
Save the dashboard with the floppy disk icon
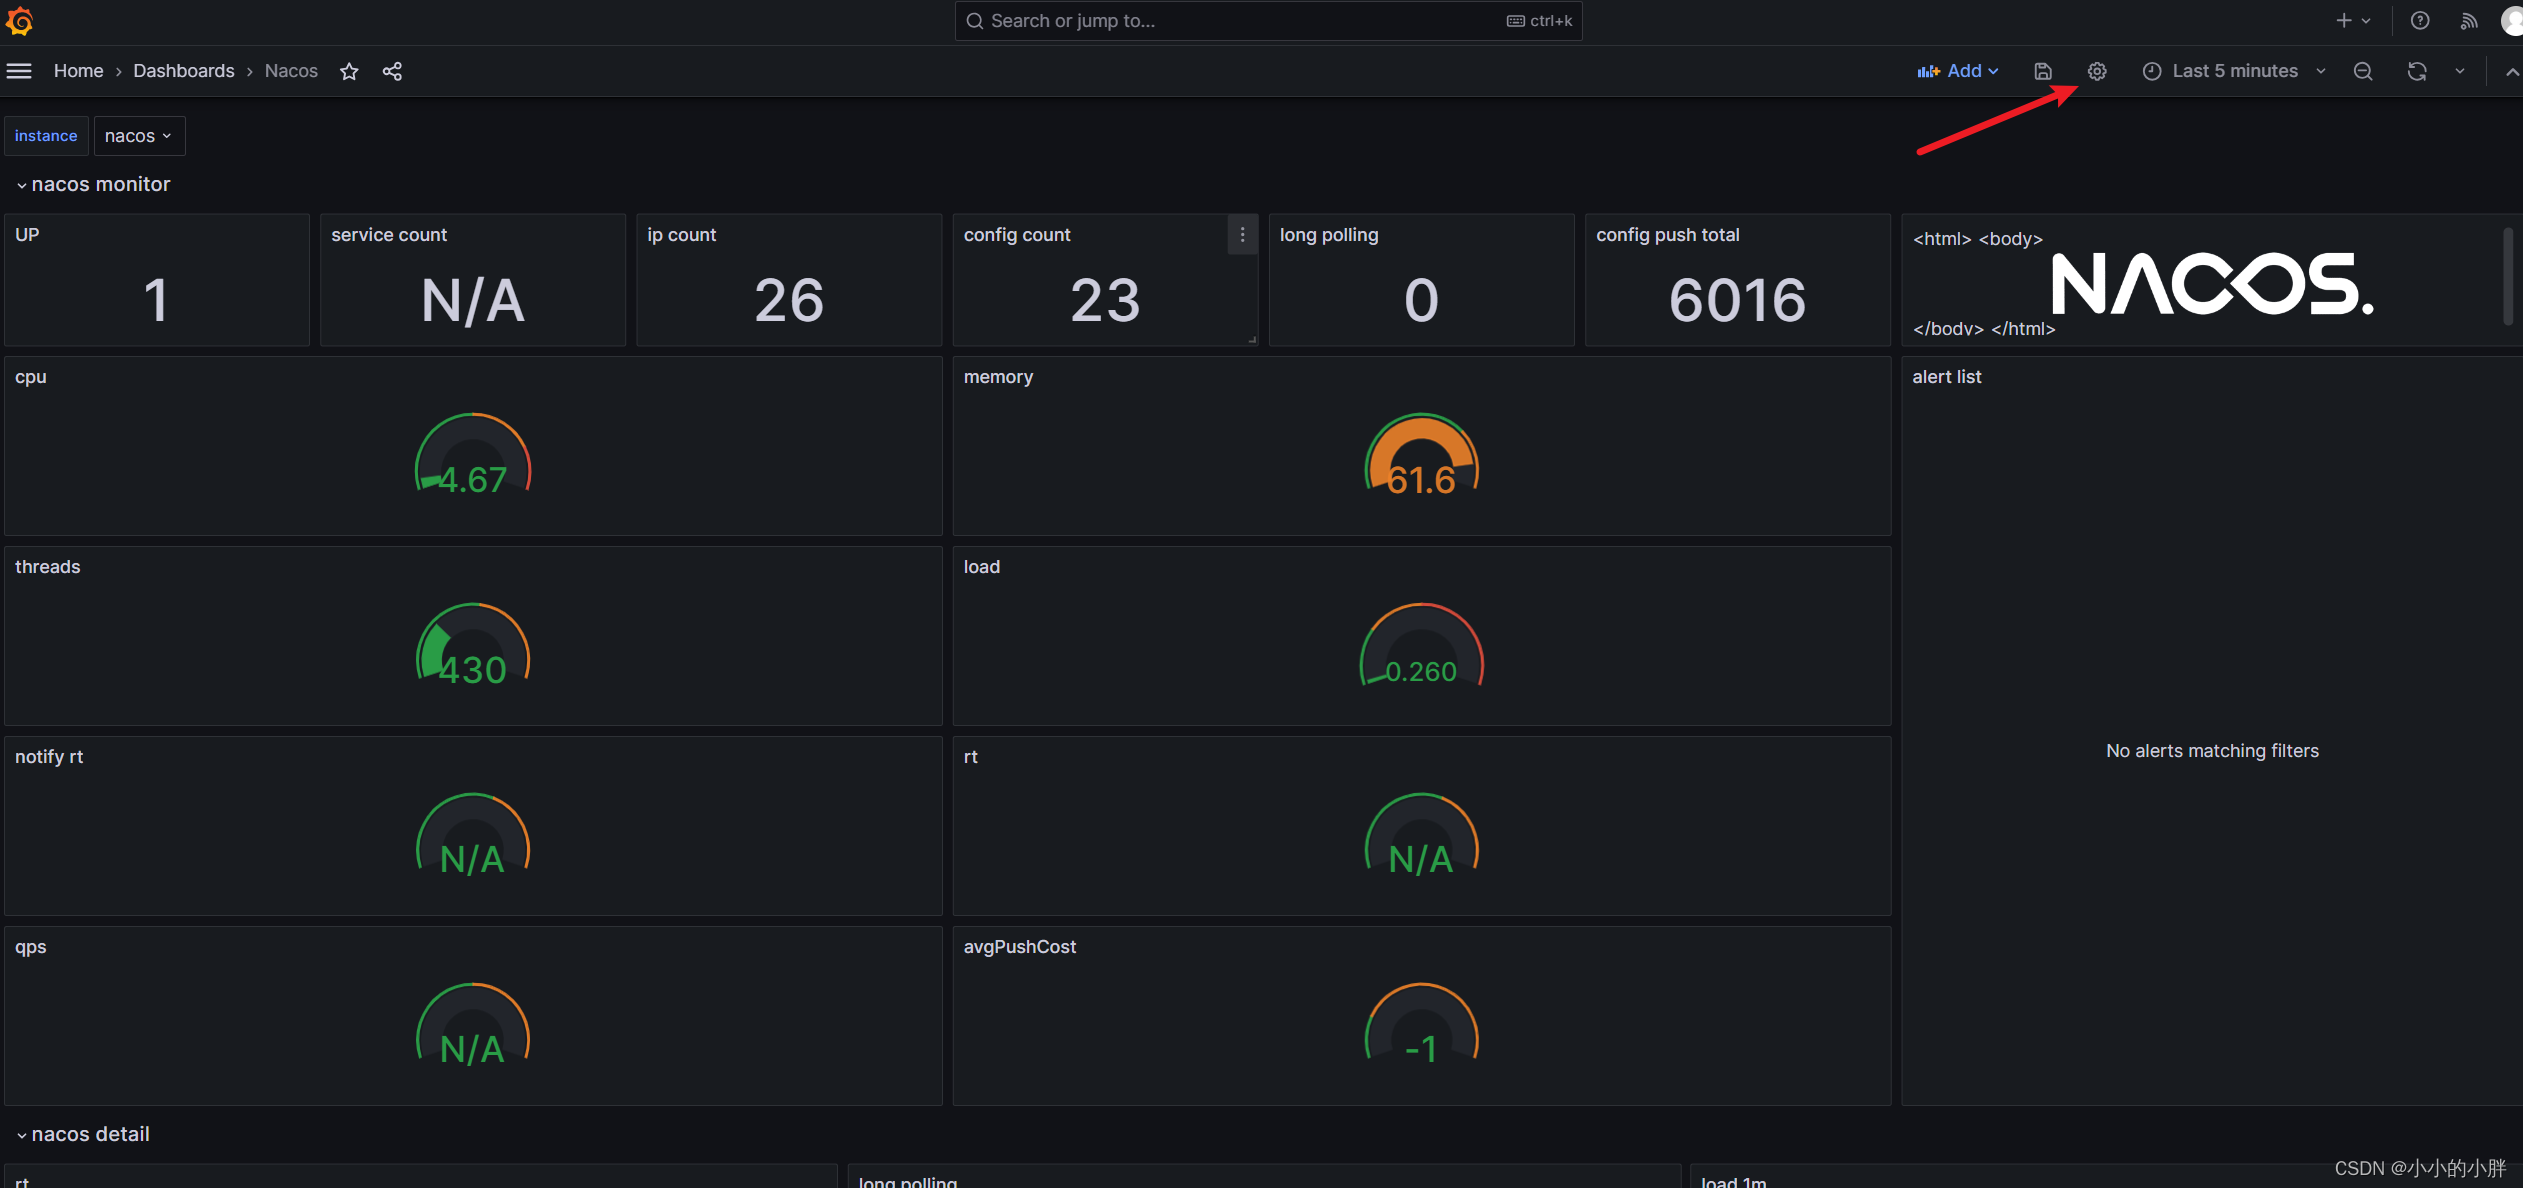2043,71
